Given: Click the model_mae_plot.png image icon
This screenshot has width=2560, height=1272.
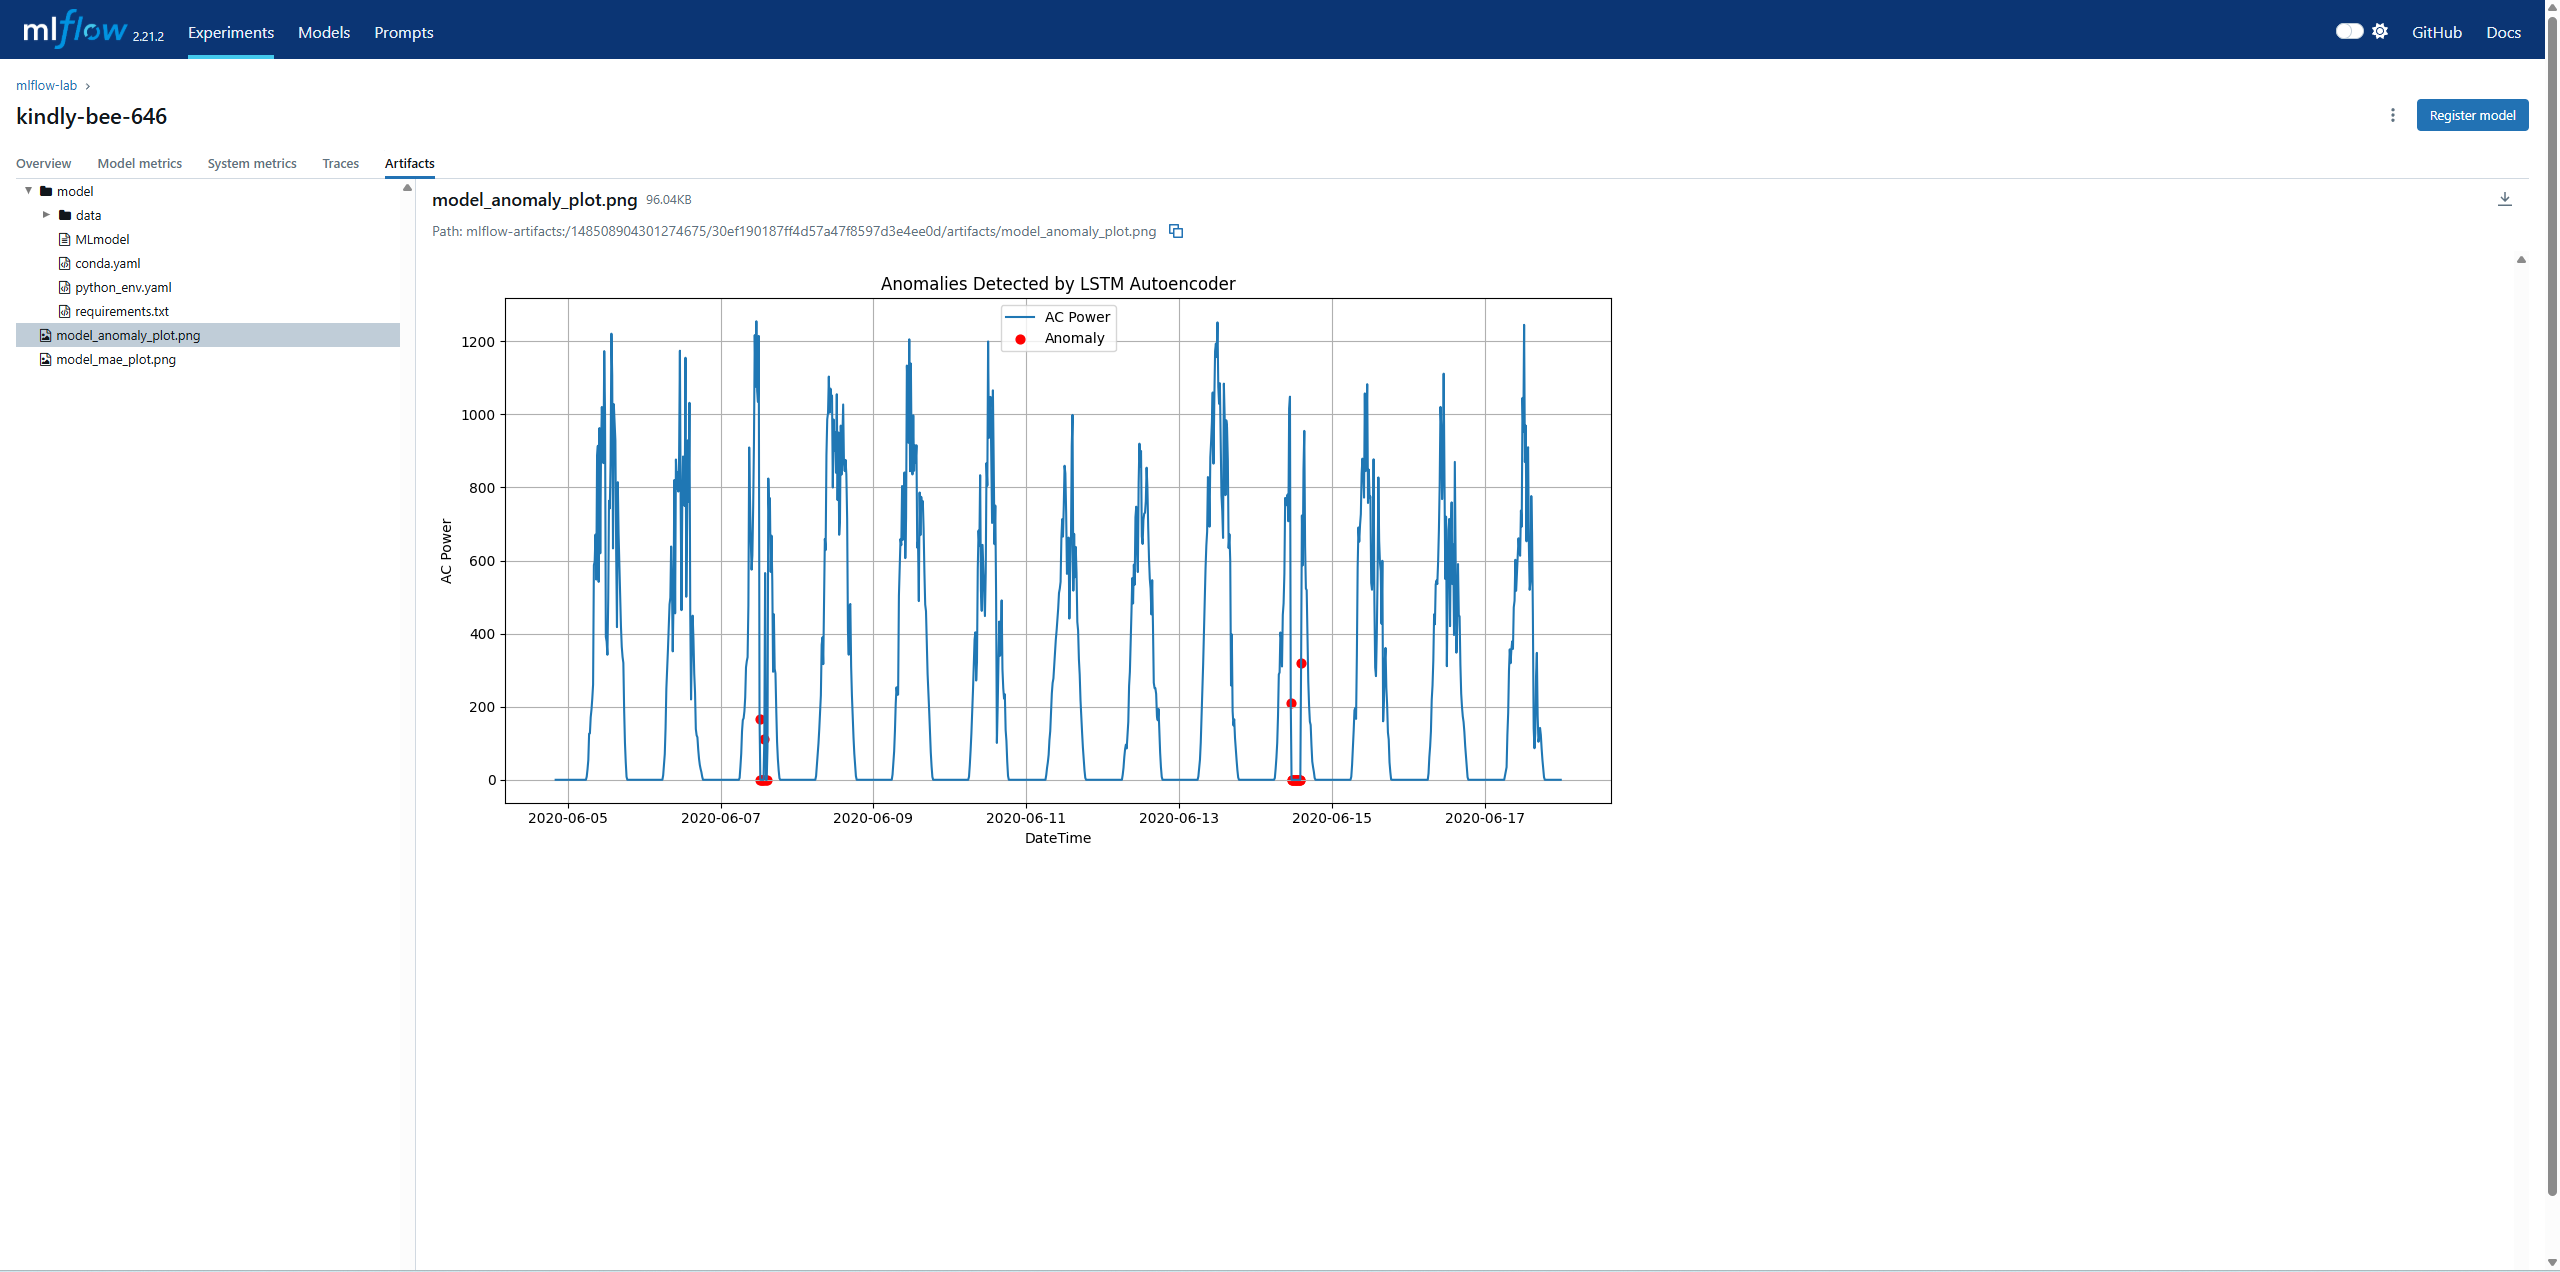Looking at the screenshot, I should click(45, 359).
